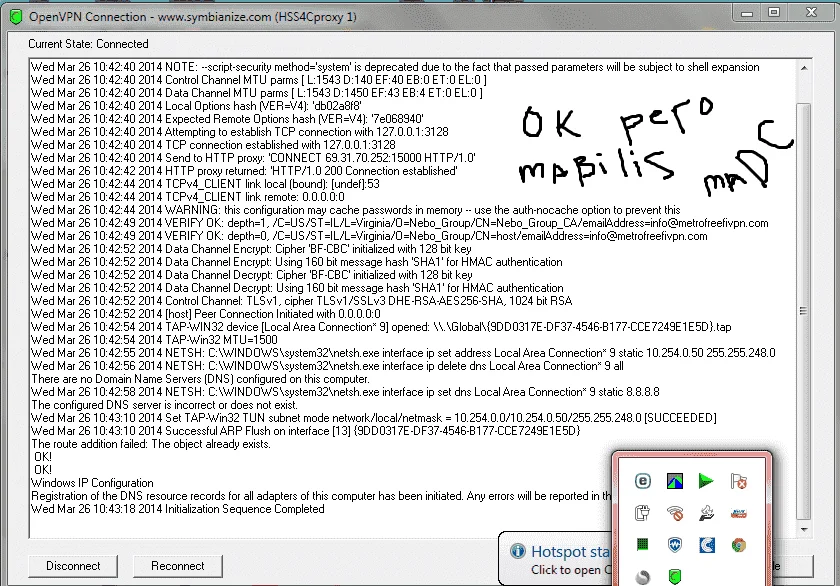The image size is (840, 586).
Task: Click log line 'Peer Connection Initiated with 0.0.0.0:0'
Action: point(206,314)
